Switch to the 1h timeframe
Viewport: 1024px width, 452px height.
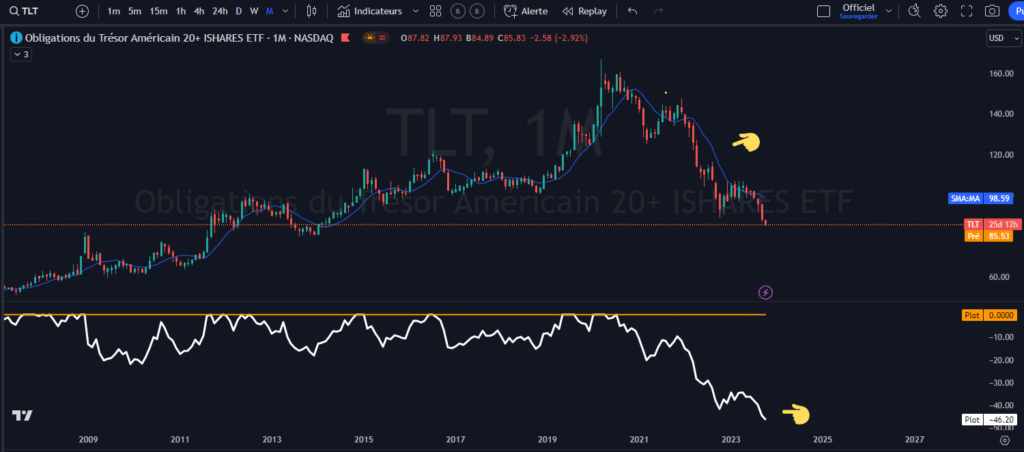181,11
